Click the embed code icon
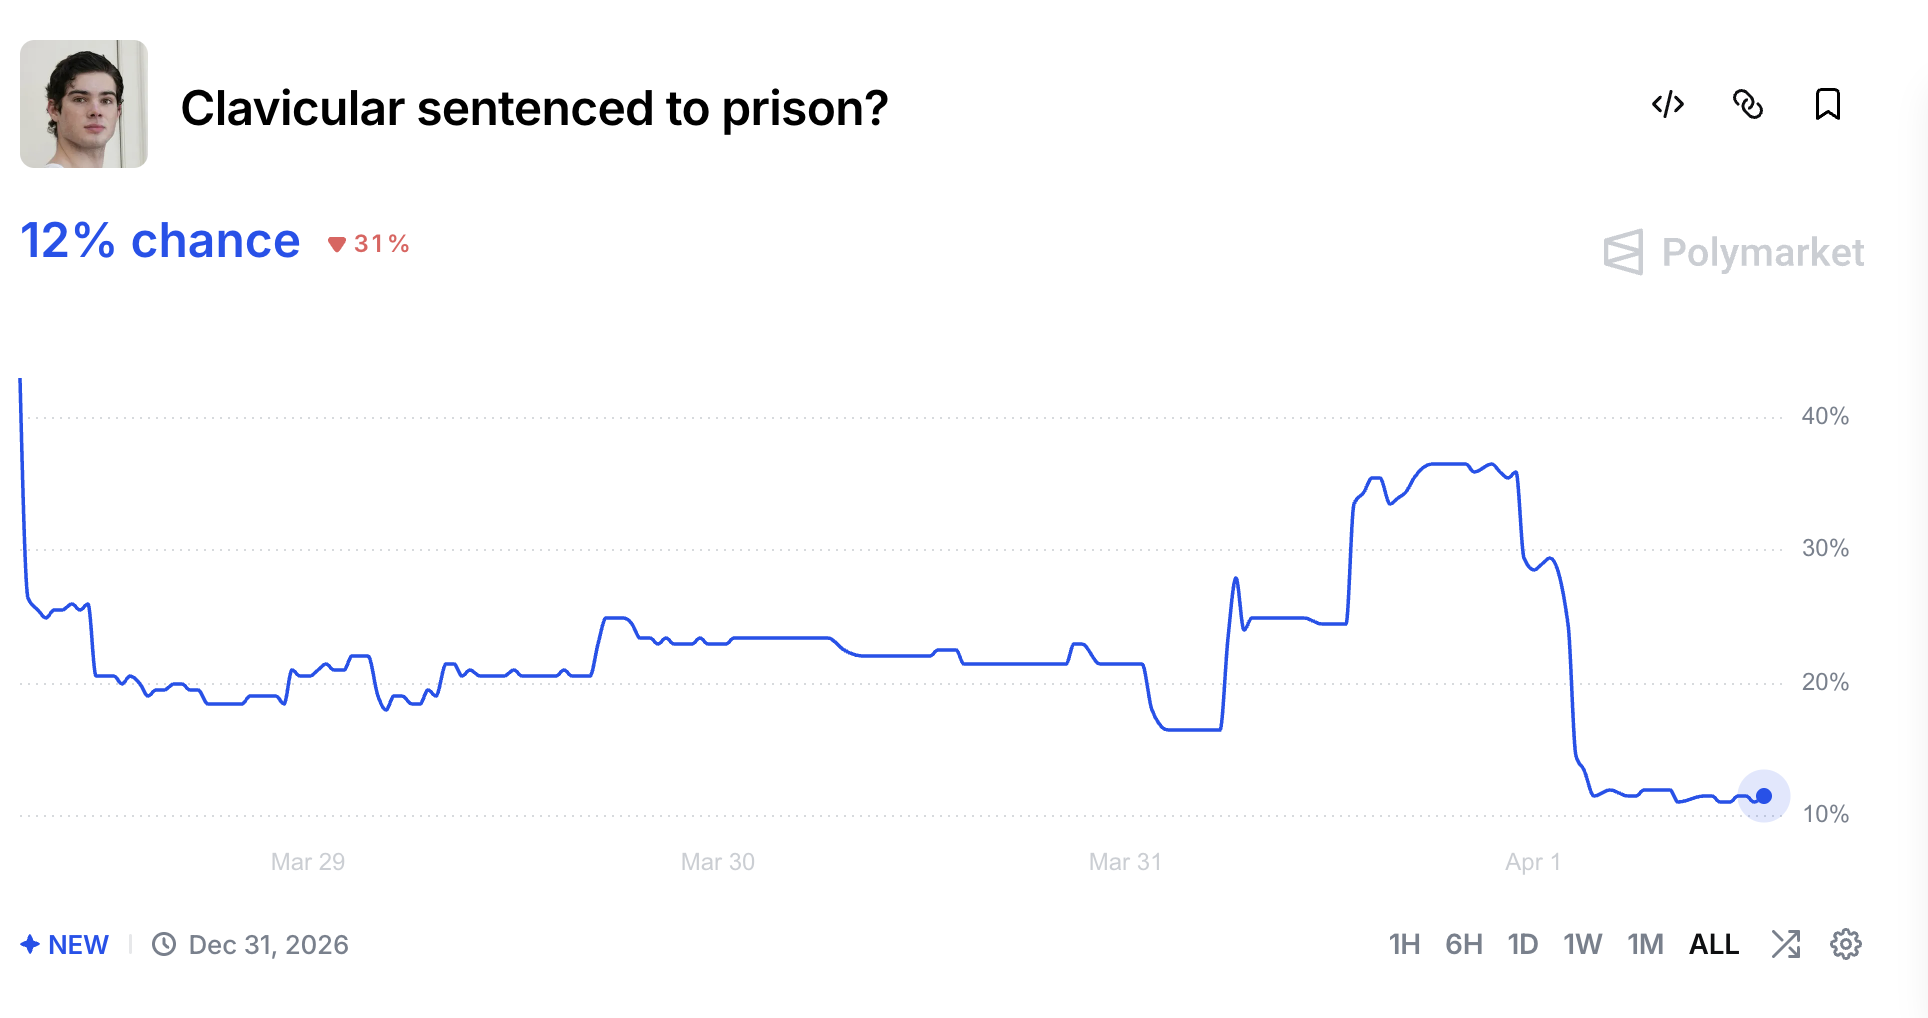Screen dimensions: 1928x1018 click(1668, 104)
